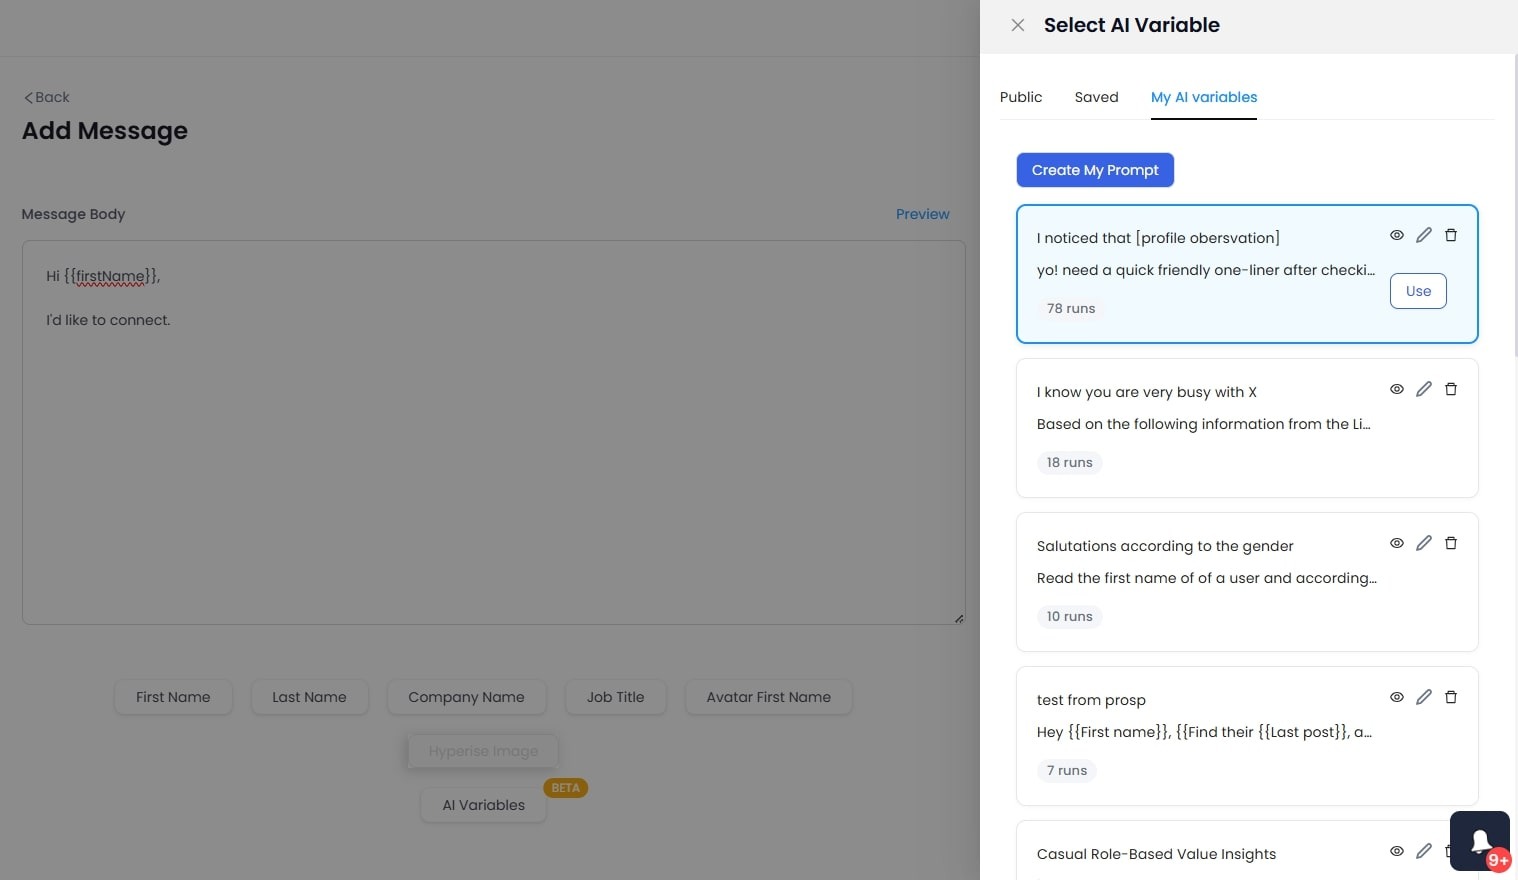Open the notifications bell
This screenshot has width=1518, height=880.
(1479, 840)
